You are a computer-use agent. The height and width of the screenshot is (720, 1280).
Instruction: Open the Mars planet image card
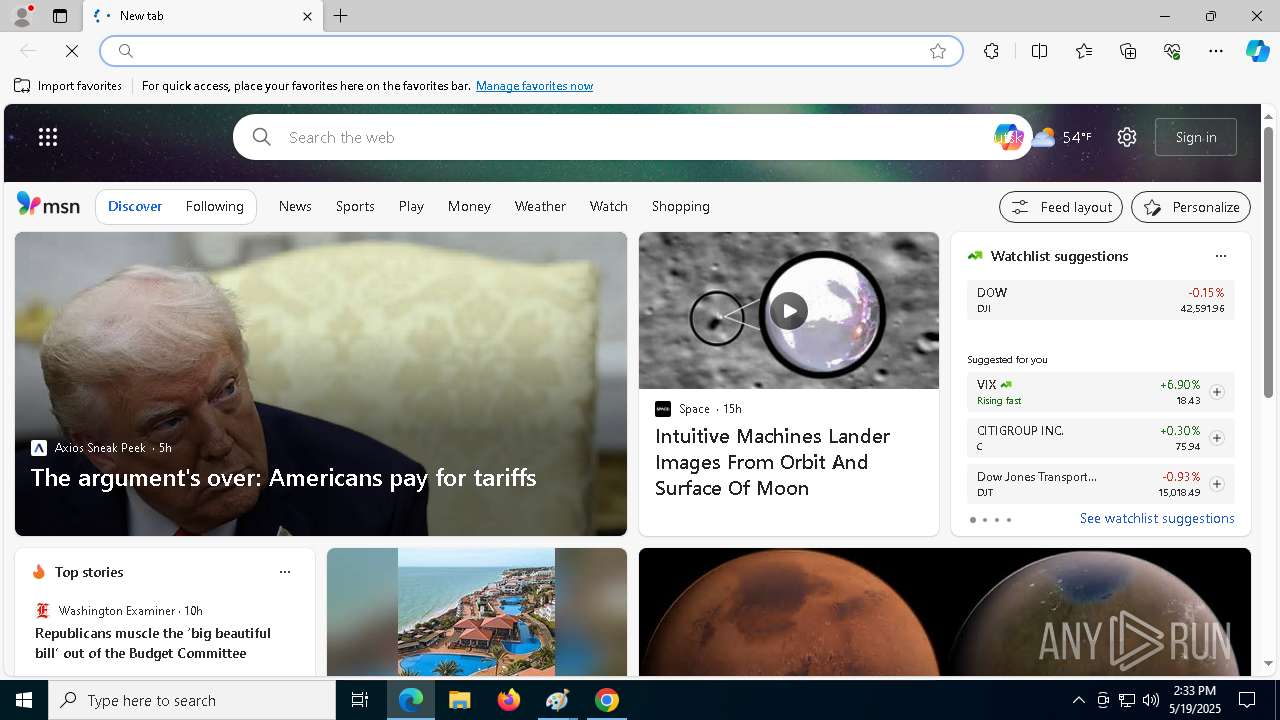coord(945,612)
